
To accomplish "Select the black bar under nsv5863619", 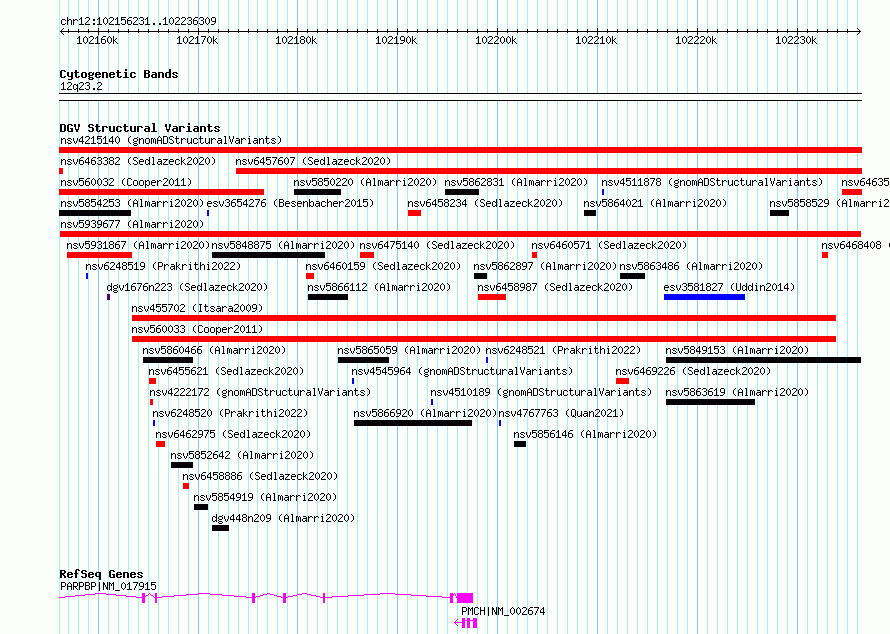I will [x=710, y=402].
